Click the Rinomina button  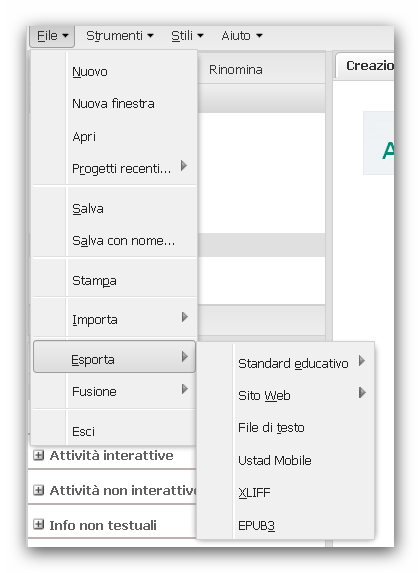(x=236, y=69)
